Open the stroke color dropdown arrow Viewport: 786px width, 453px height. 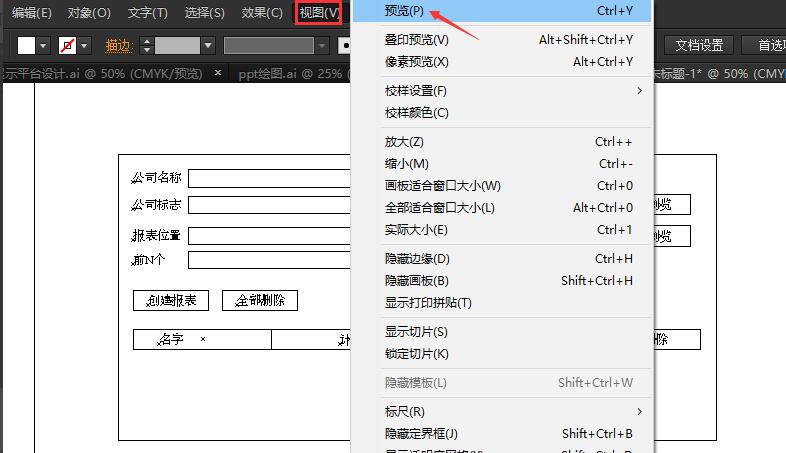(x=84, y=46)
